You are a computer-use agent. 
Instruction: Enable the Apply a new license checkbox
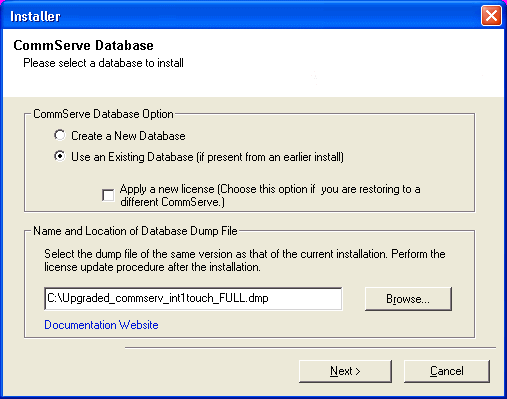(x=108, y=195)
